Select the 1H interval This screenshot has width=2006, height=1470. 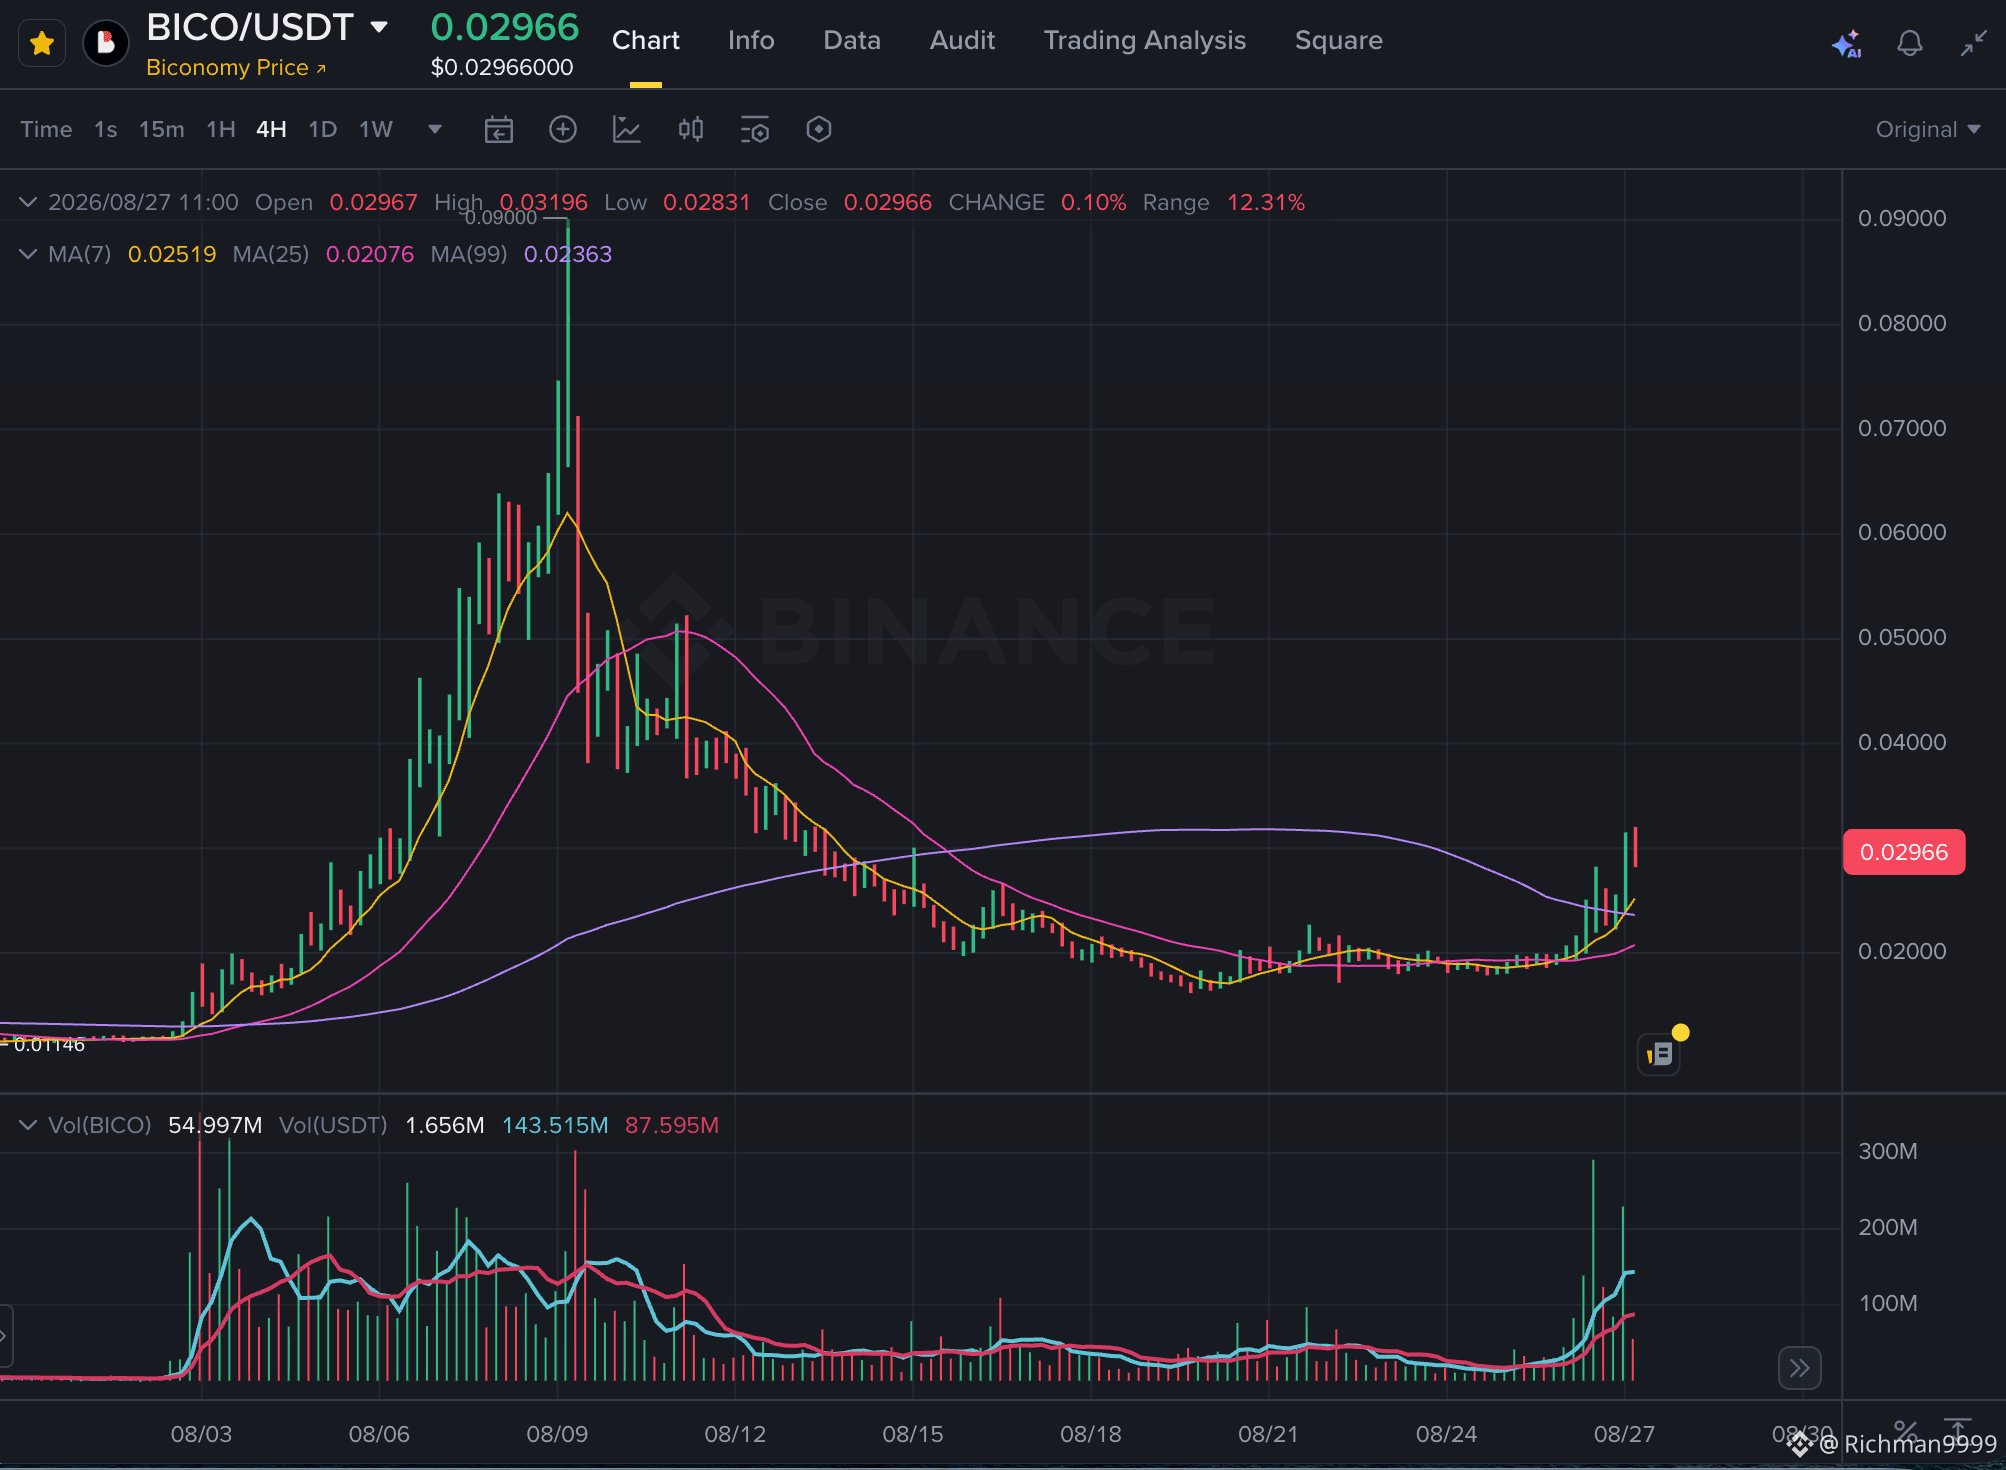pyautogui.click(x=220, y=129)
